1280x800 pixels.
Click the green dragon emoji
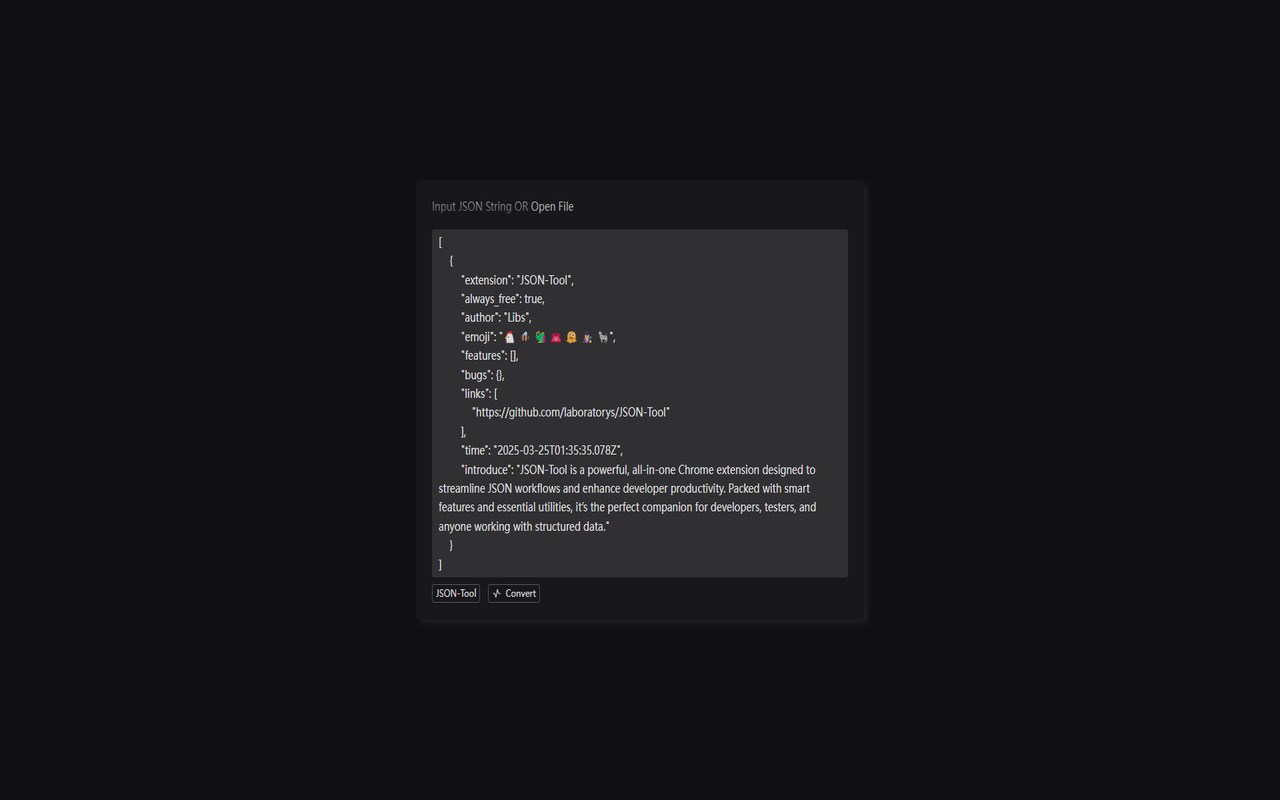(x=541, y=338)
